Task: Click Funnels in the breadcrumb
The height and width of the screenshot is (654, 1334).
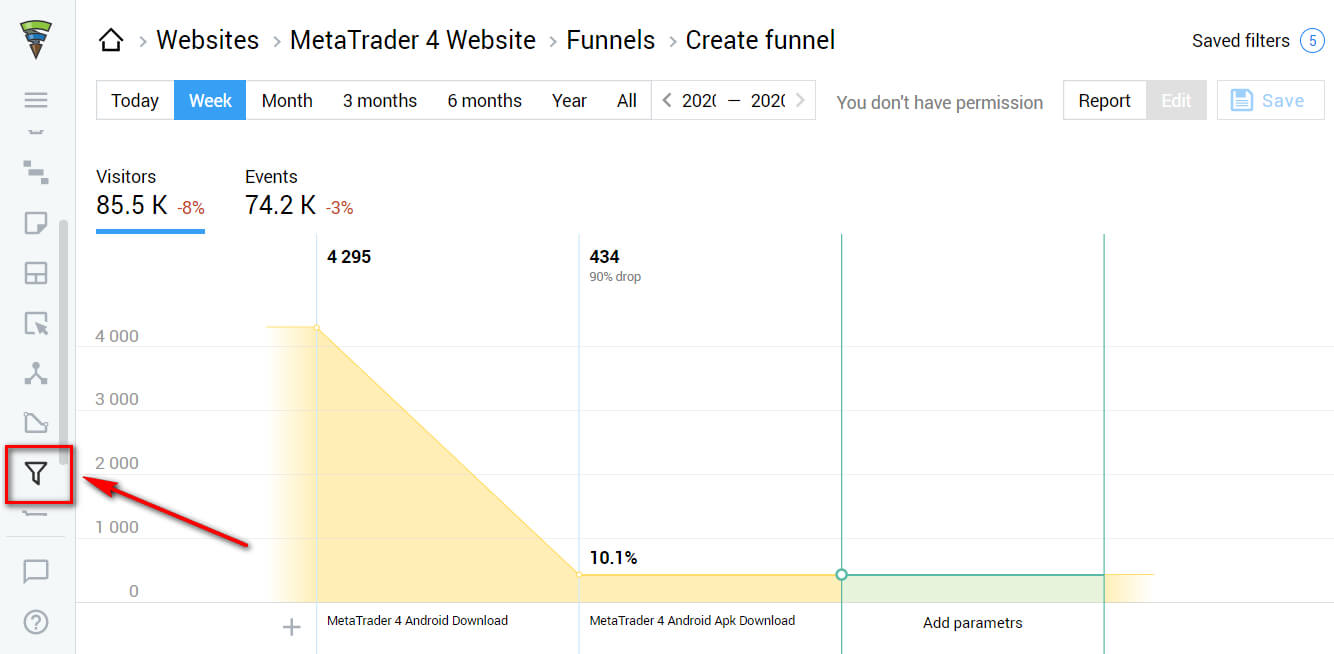Action: point(610,41)
